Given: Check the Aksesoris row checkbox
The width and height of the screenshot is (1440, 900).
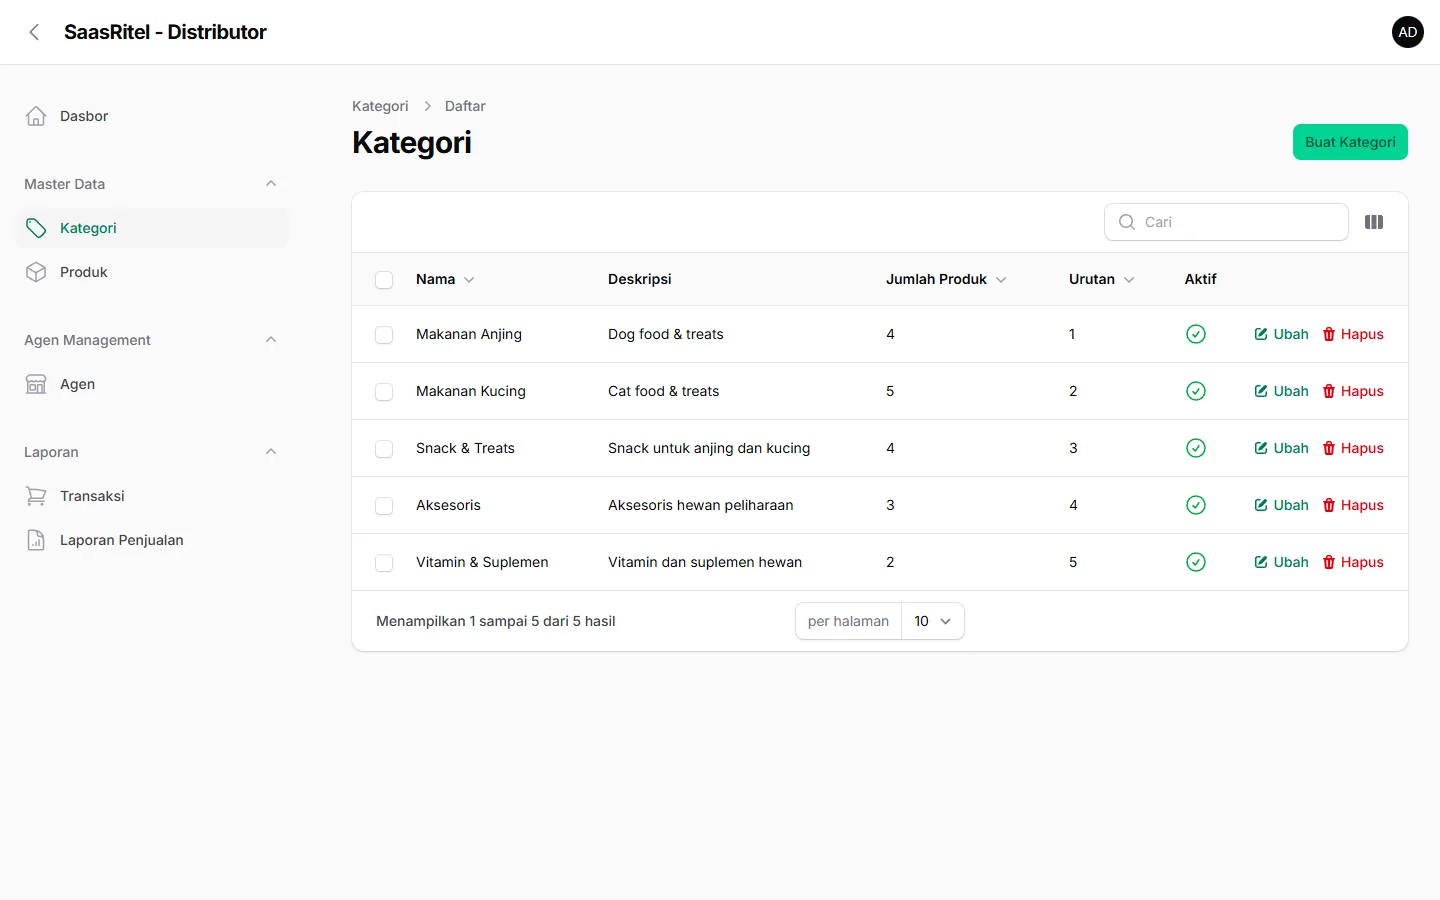Looking at the screenshot, I should coord(384,506).
